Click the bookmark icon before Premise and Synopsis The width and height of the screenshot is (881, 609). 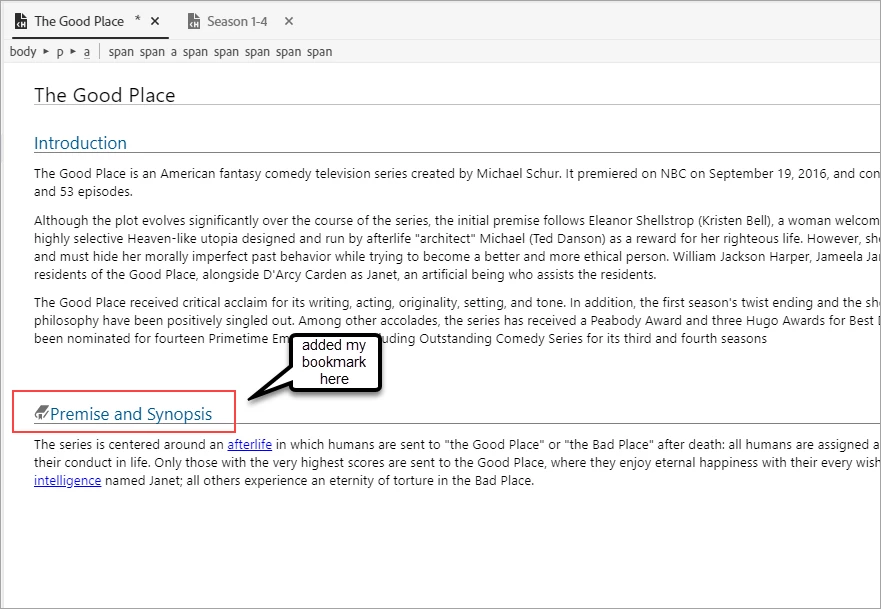[42, 413]
